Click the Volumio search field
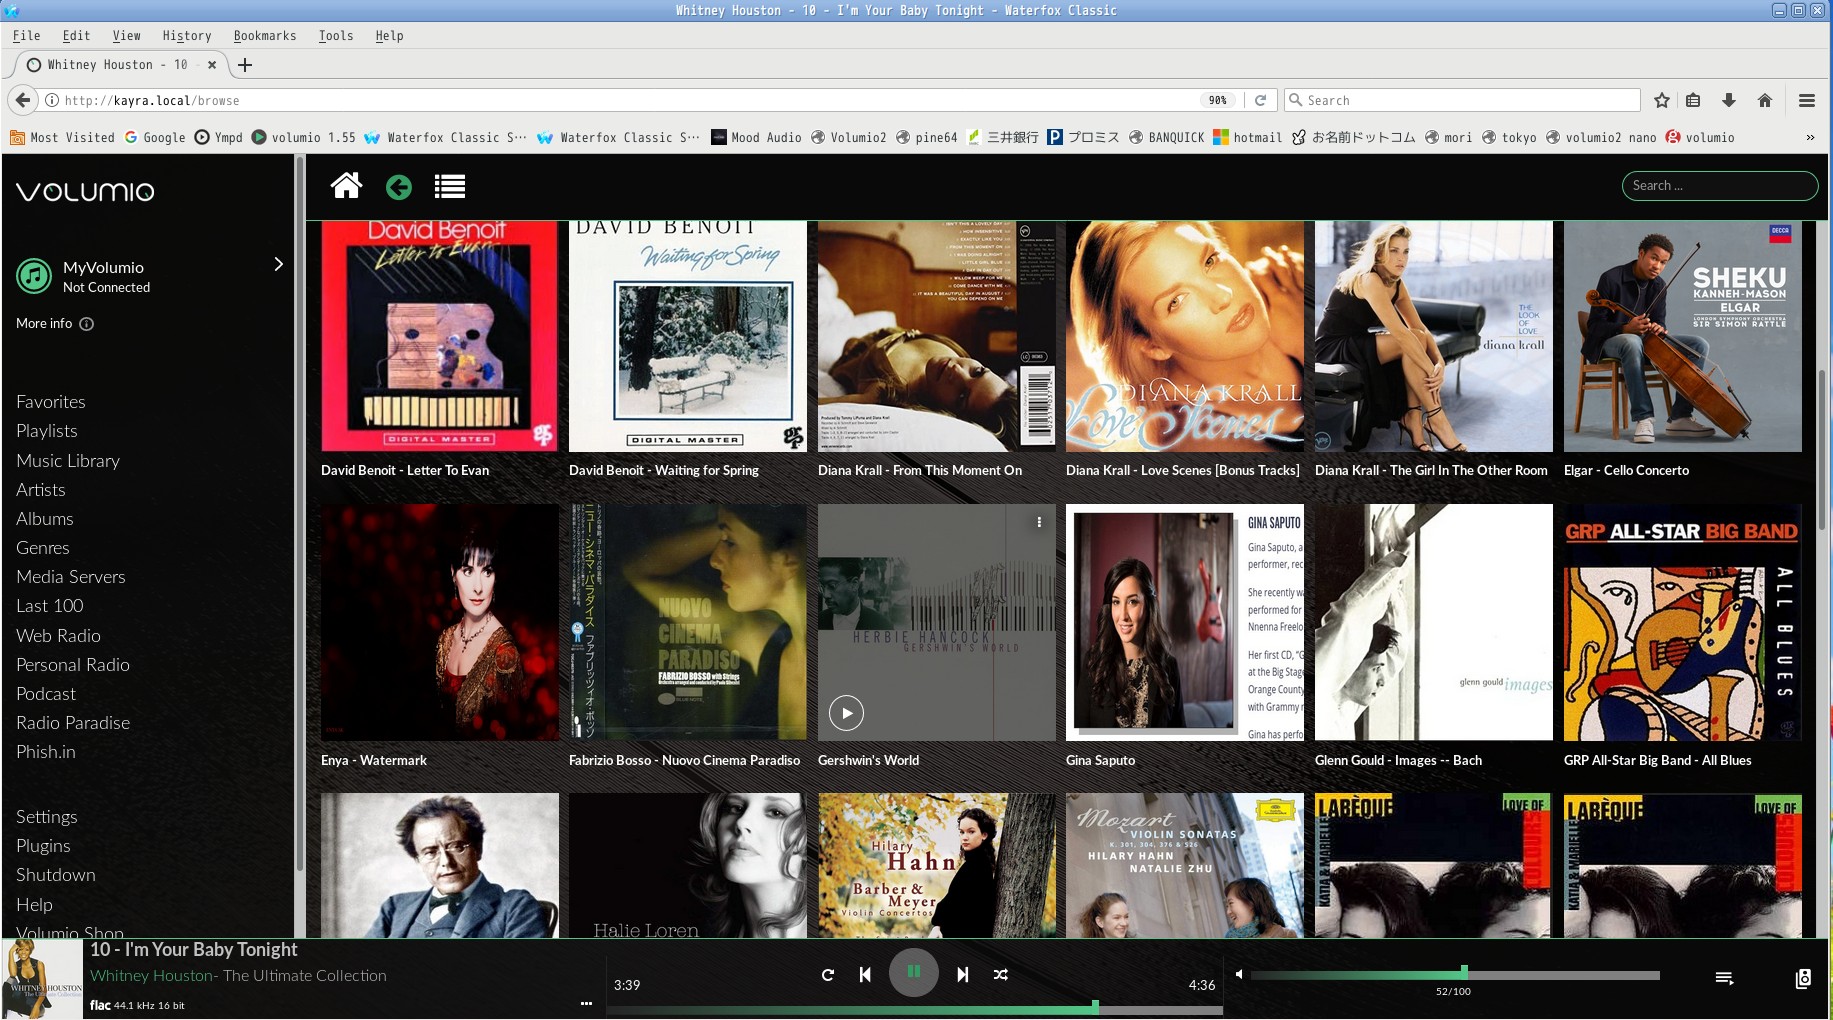This screenshot has height=1020, width=1833. [1719, 186]
